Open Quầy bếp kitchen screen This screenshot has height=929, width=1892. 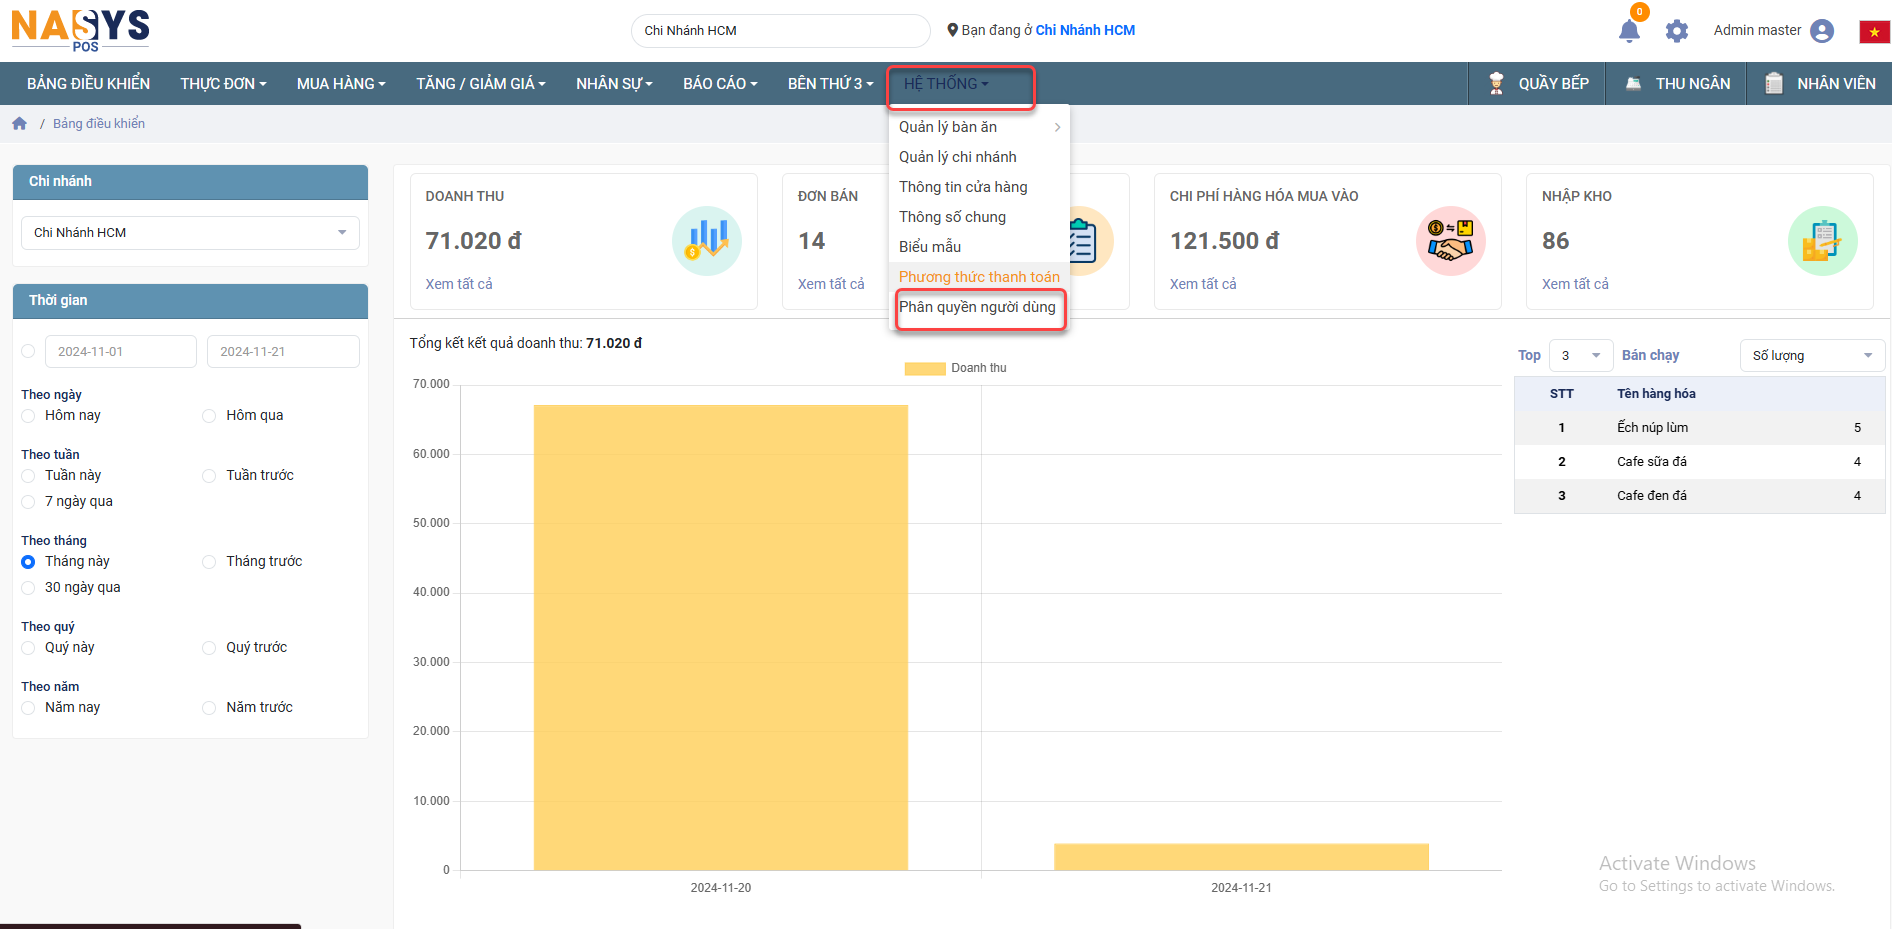coord(1538,84)
